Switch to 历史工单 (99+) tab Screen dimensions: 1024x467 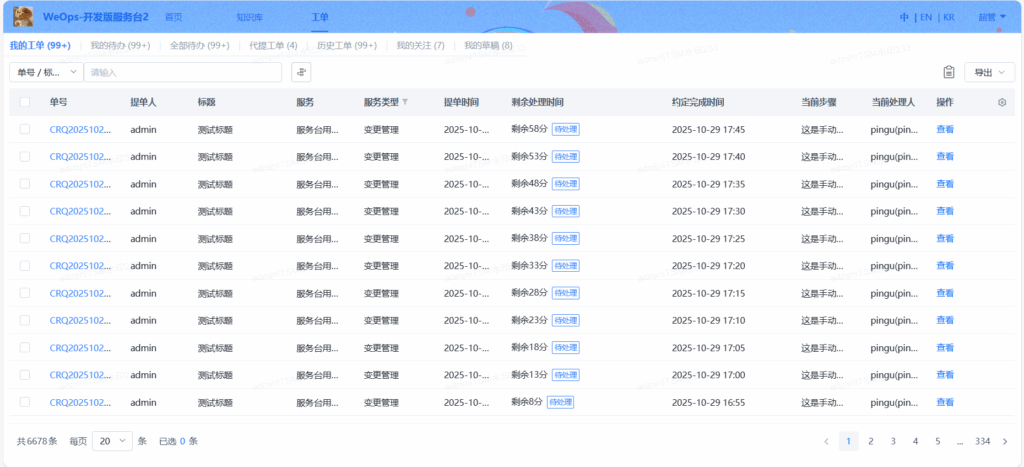click(x=346, y=45)
